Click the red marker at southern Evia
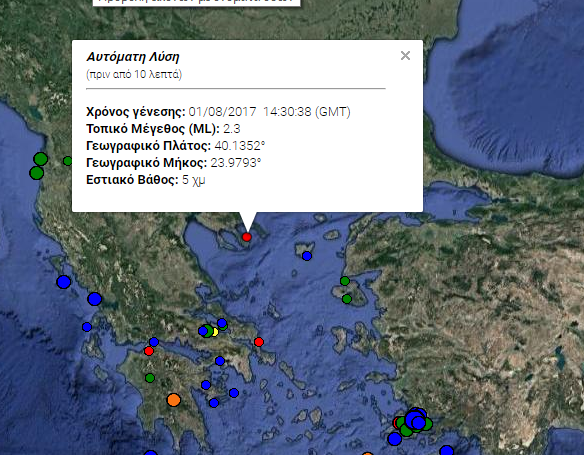The height and width of the screenshot is (455, 584). tap(259, 342)
